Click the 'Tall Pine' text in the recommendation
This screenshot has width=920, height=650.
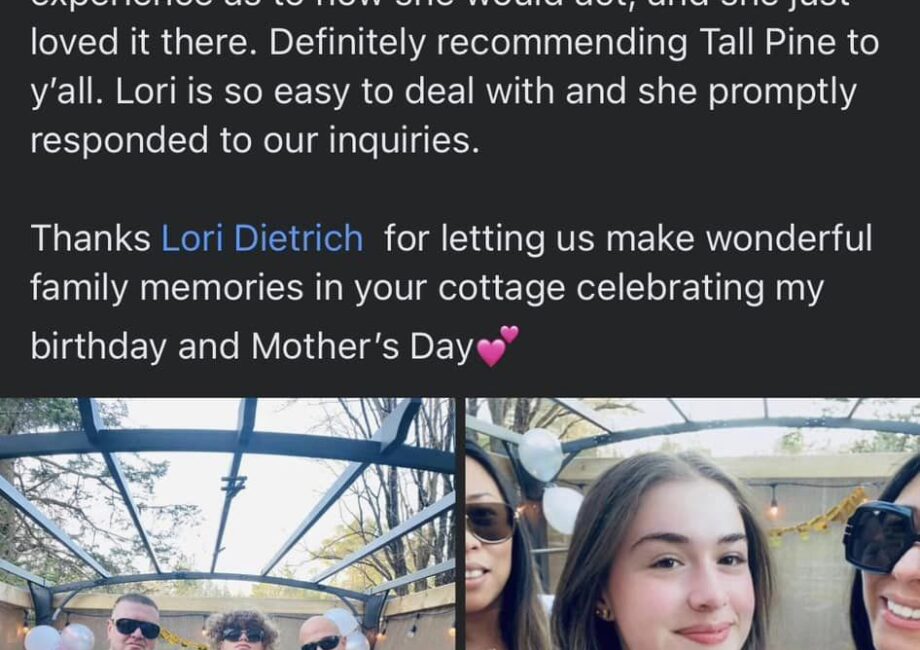click(x=768, y=42)
